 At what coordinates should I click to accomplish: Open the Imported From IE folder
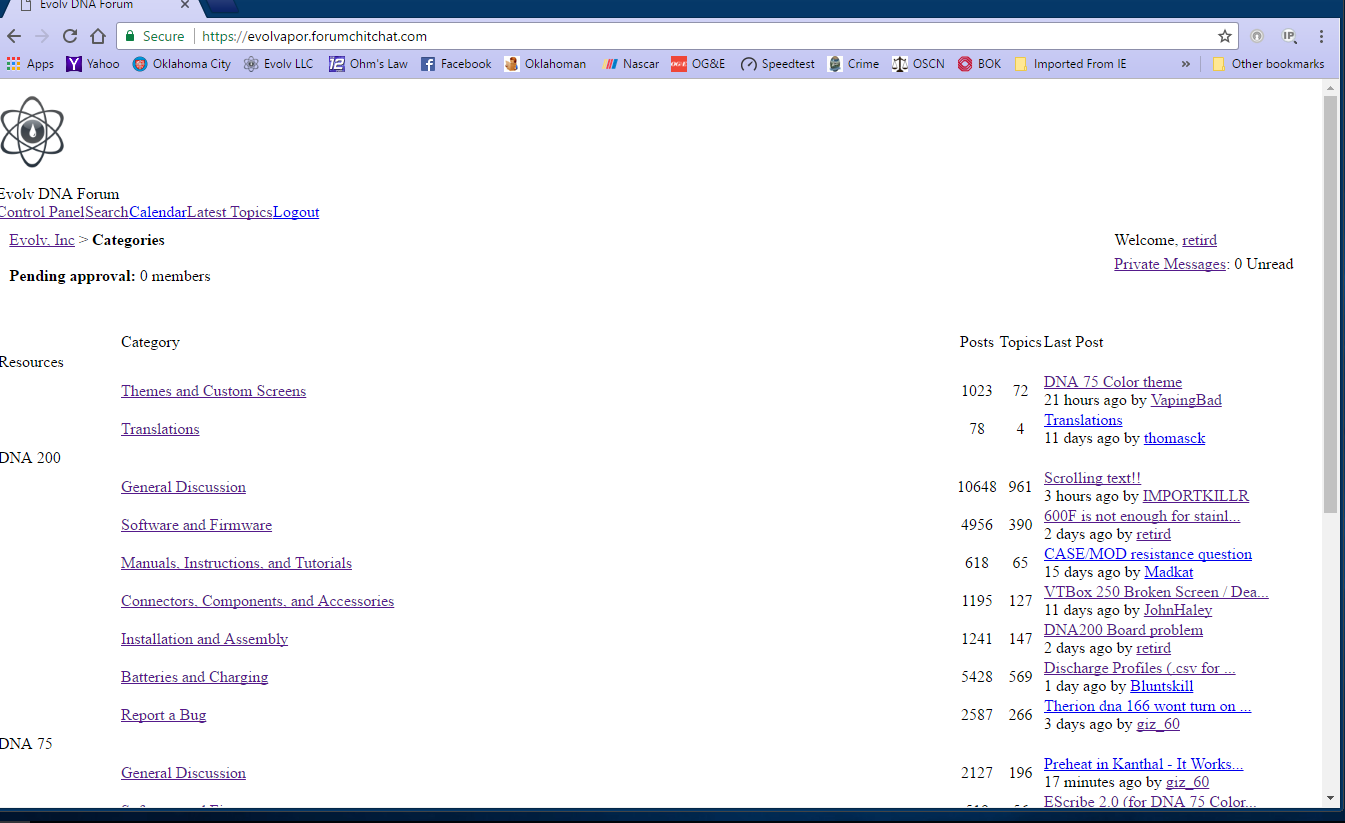pos(1070,64)
